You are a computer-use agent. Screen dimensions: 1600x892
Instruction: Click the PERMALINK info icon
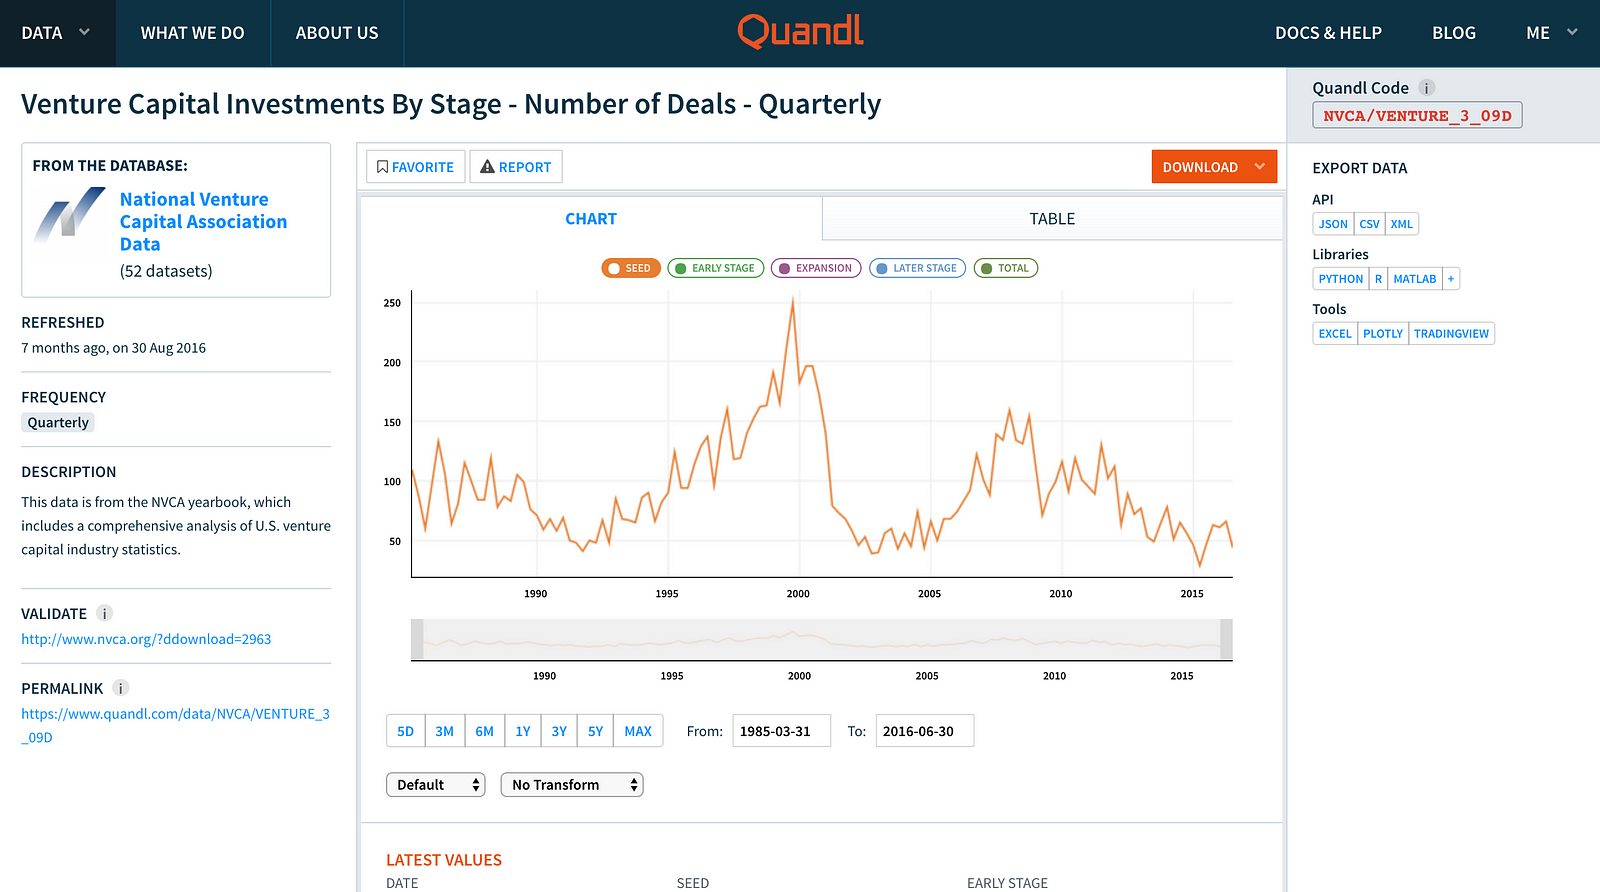[x=120, y=689]
